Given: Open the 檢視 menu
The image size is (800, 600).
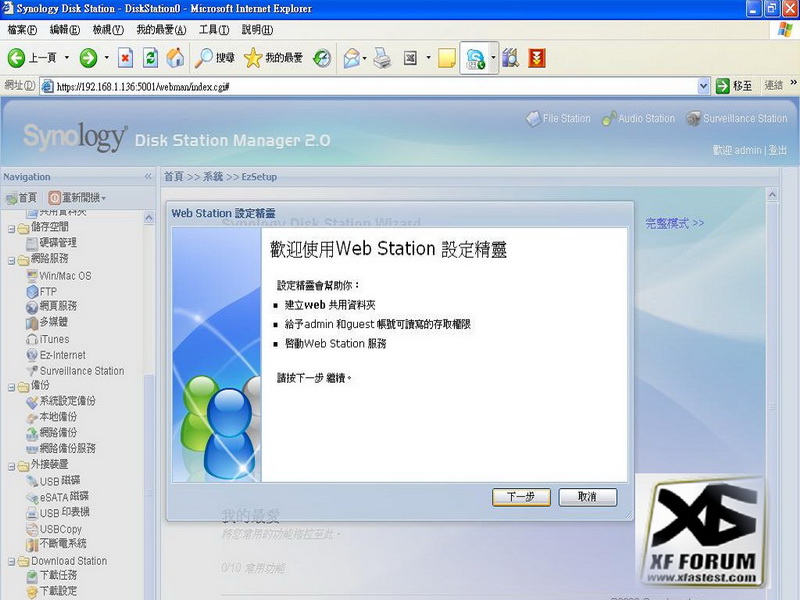Looking at the screenshot, I should pyautogui.click(x=108, y=30).
